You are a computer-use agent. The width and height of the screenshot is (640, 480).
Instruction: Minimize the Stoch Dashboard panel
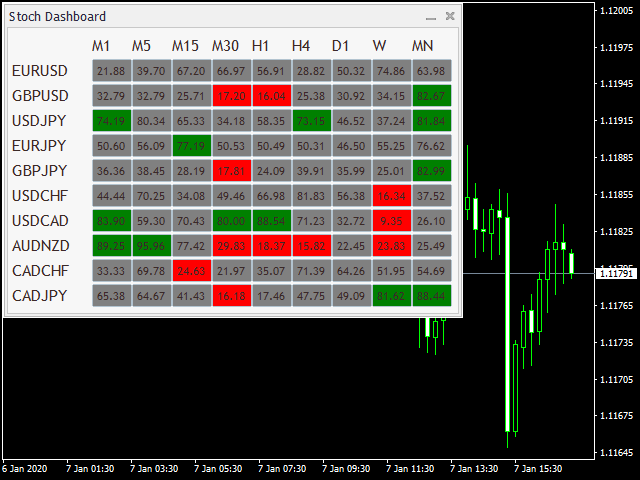pyautogui.click(x=431, y=17)
